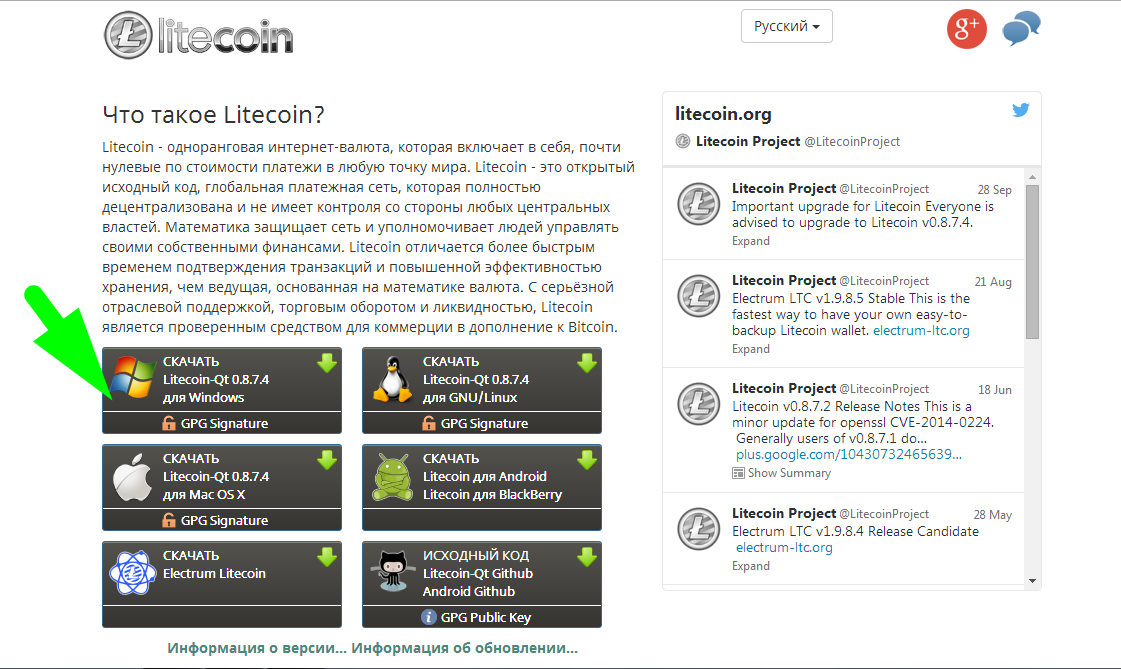Click the Windows logo download icon
1121x669 pixels.
[x=132, y=378]
